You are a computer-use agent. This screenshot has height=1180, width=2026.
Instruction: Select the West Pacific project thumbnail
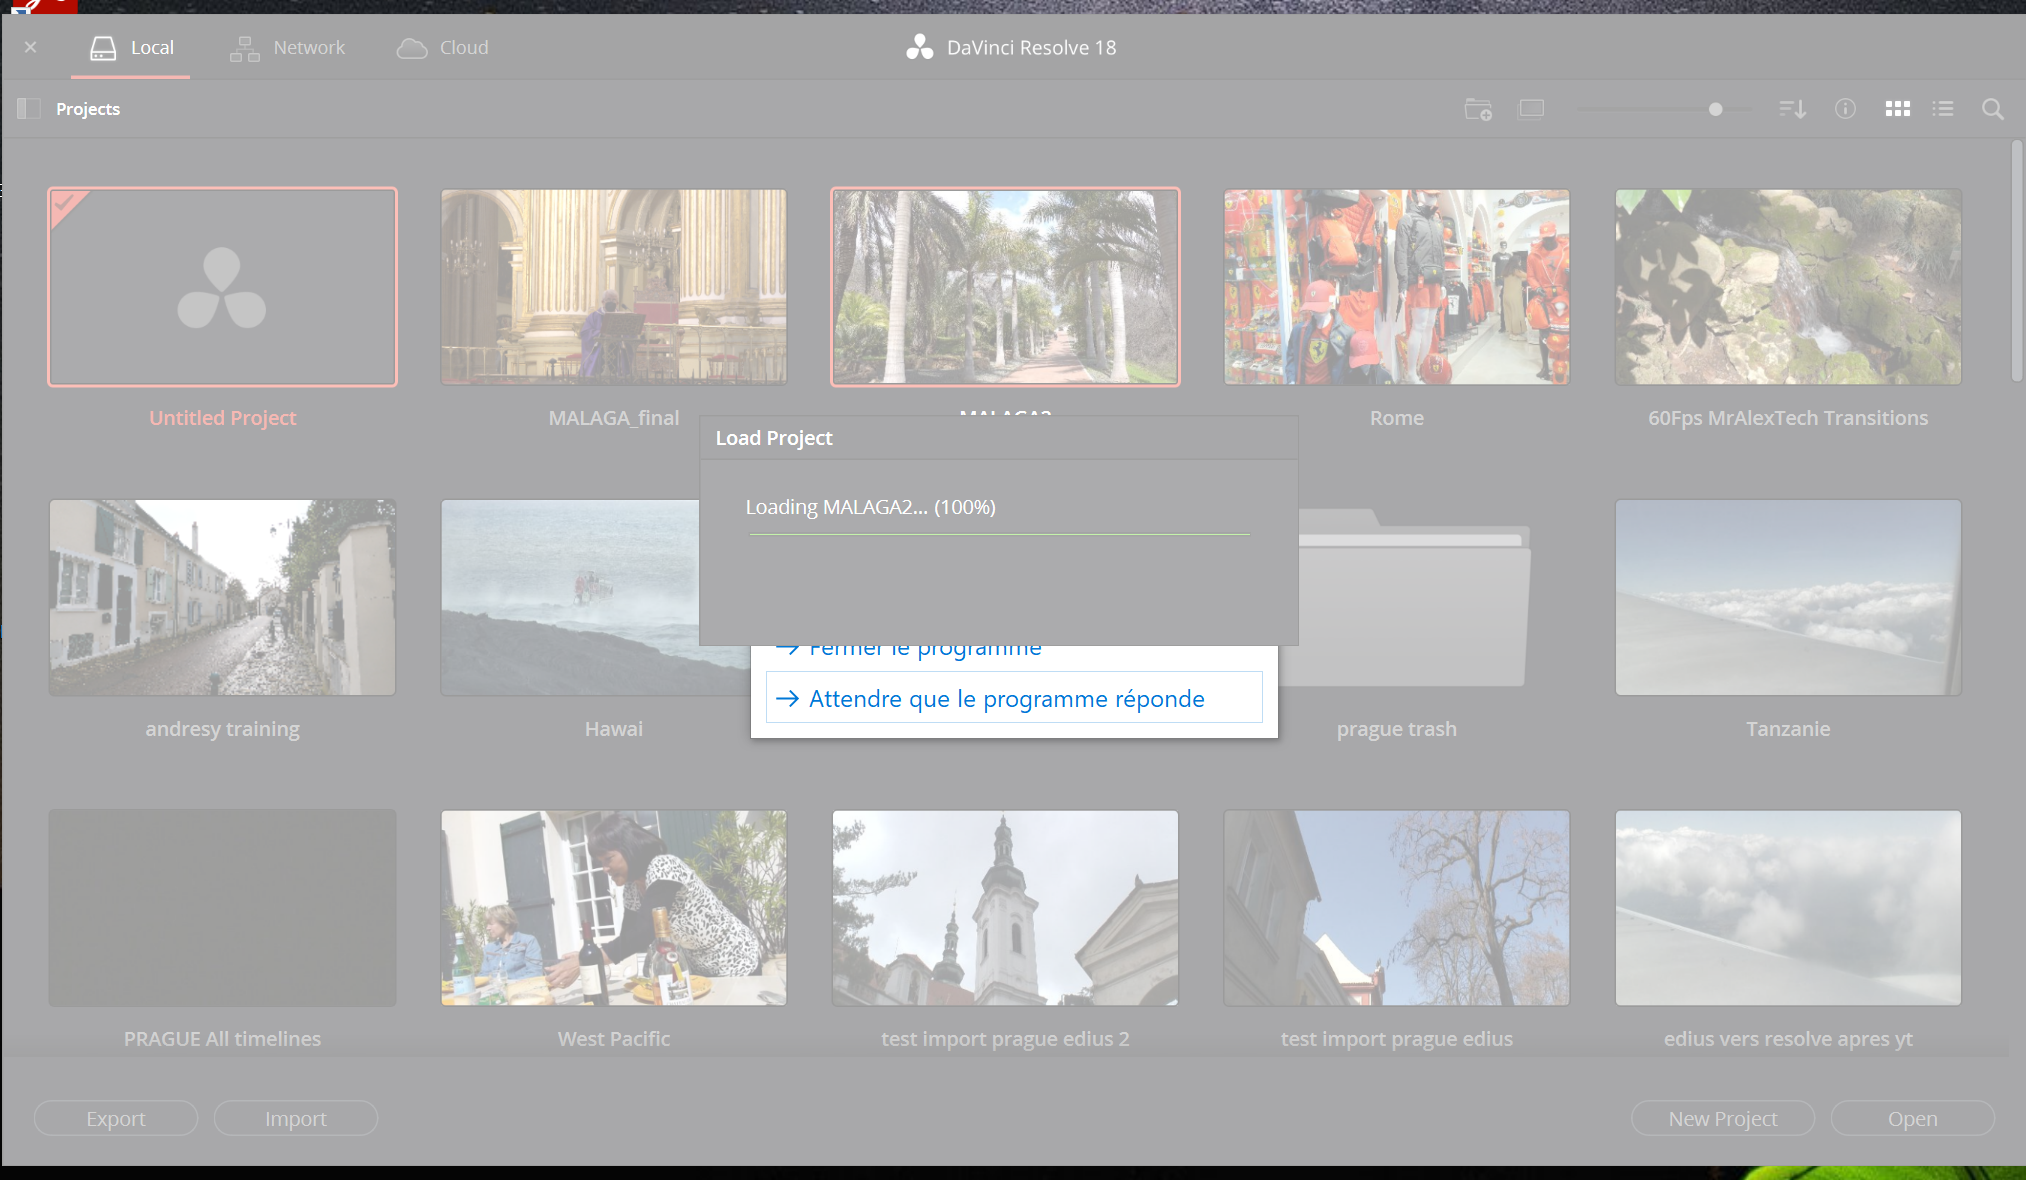(613, 908)
